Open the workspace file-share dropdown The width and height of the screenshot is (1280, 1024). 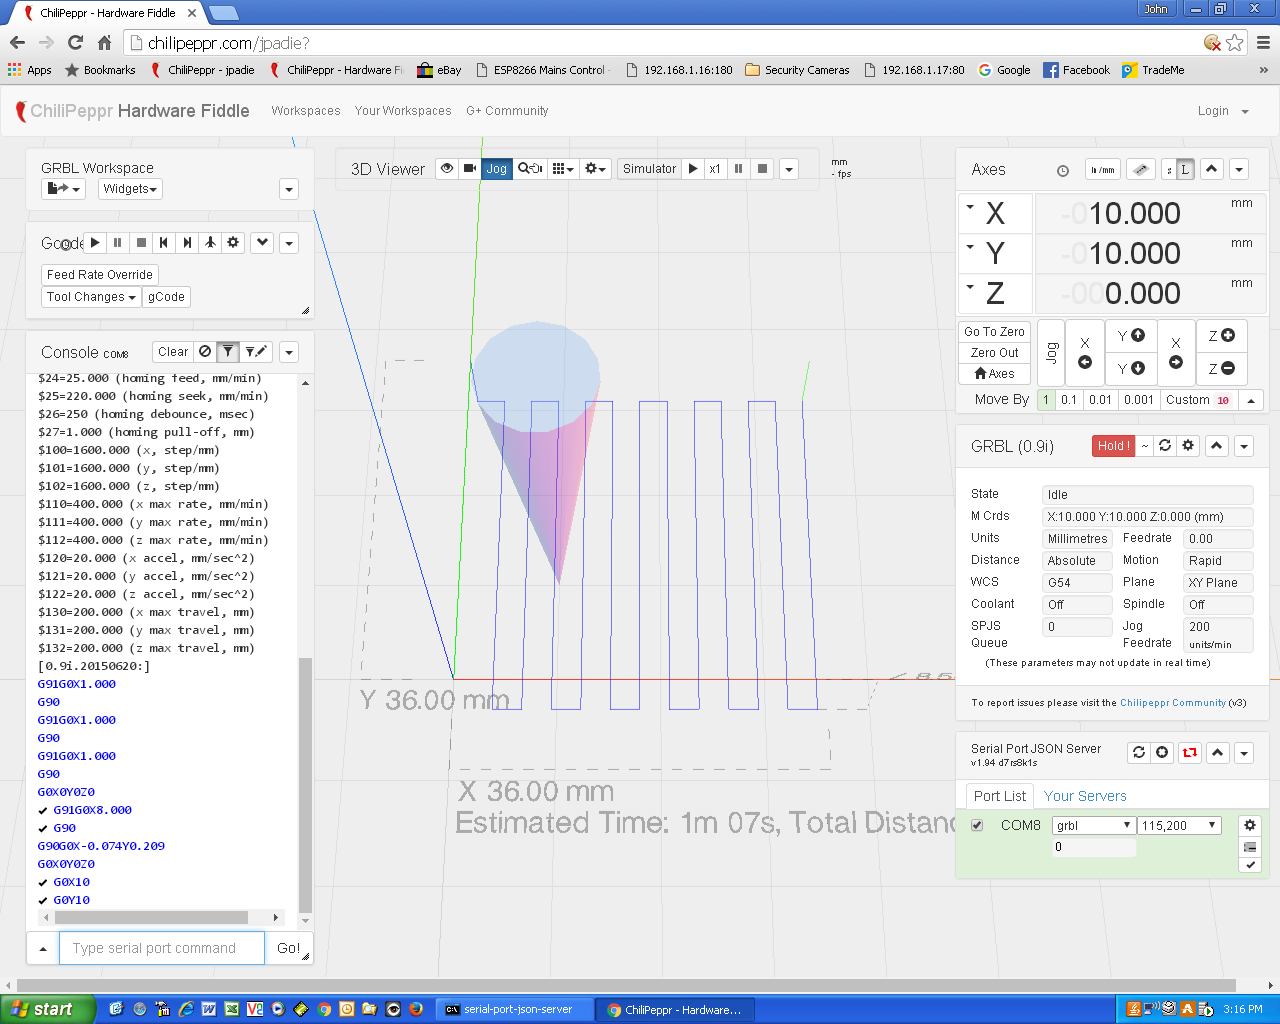(64, 188)
